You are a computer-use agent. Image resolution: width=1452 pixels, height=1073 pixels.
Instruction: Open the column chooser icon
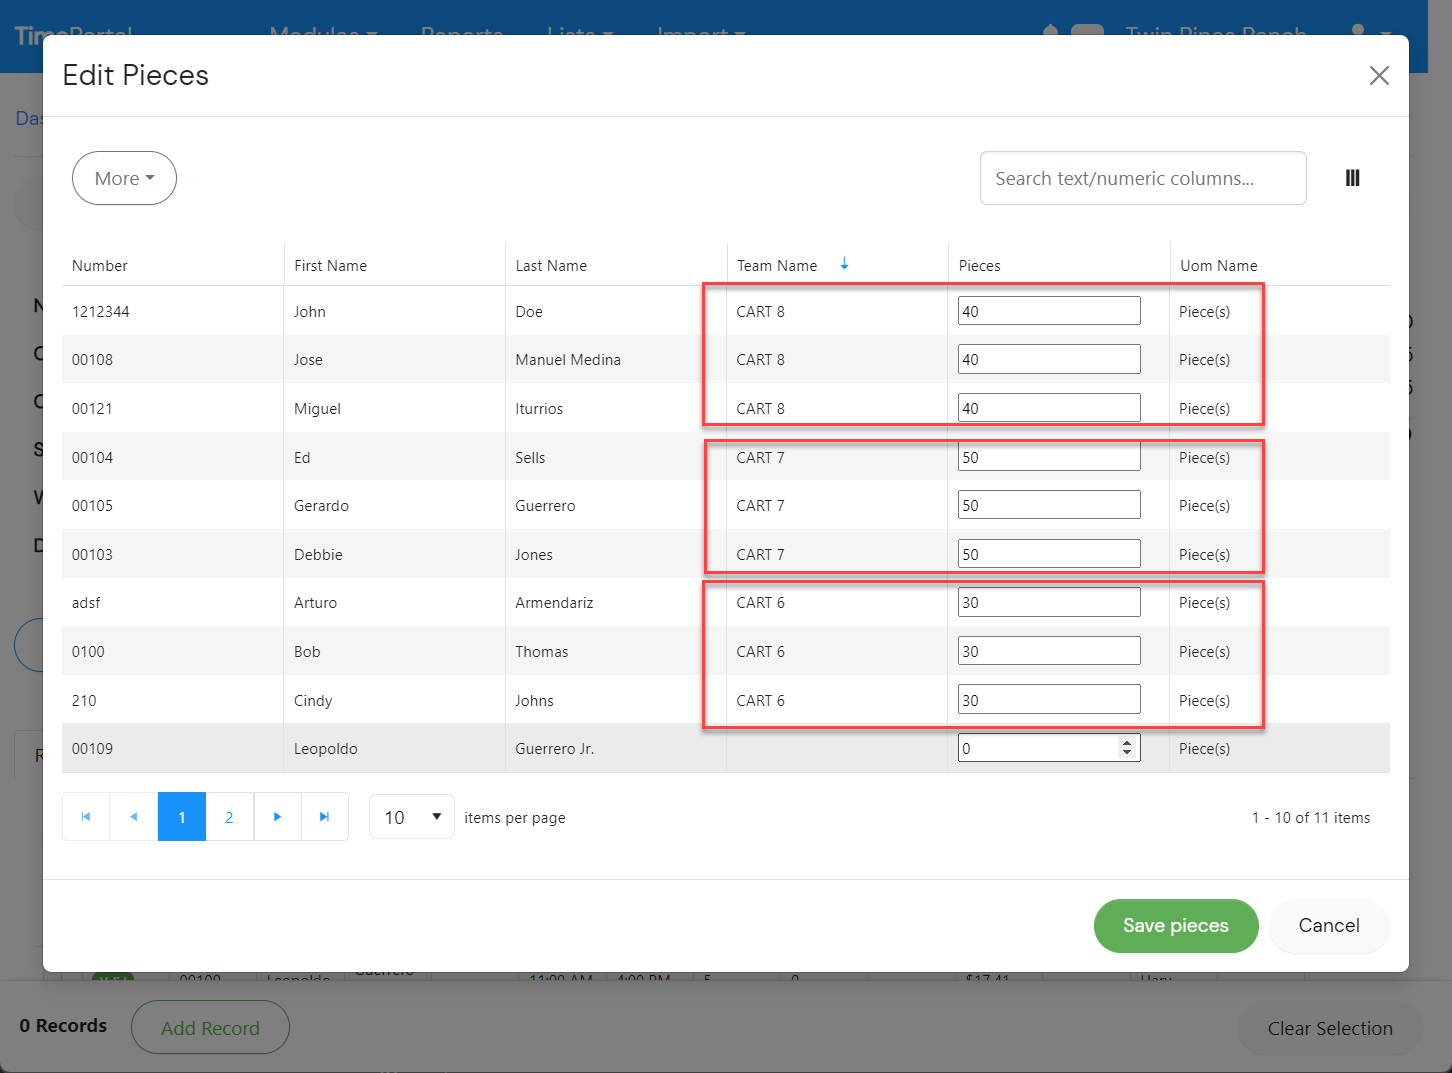(1352, 178)
